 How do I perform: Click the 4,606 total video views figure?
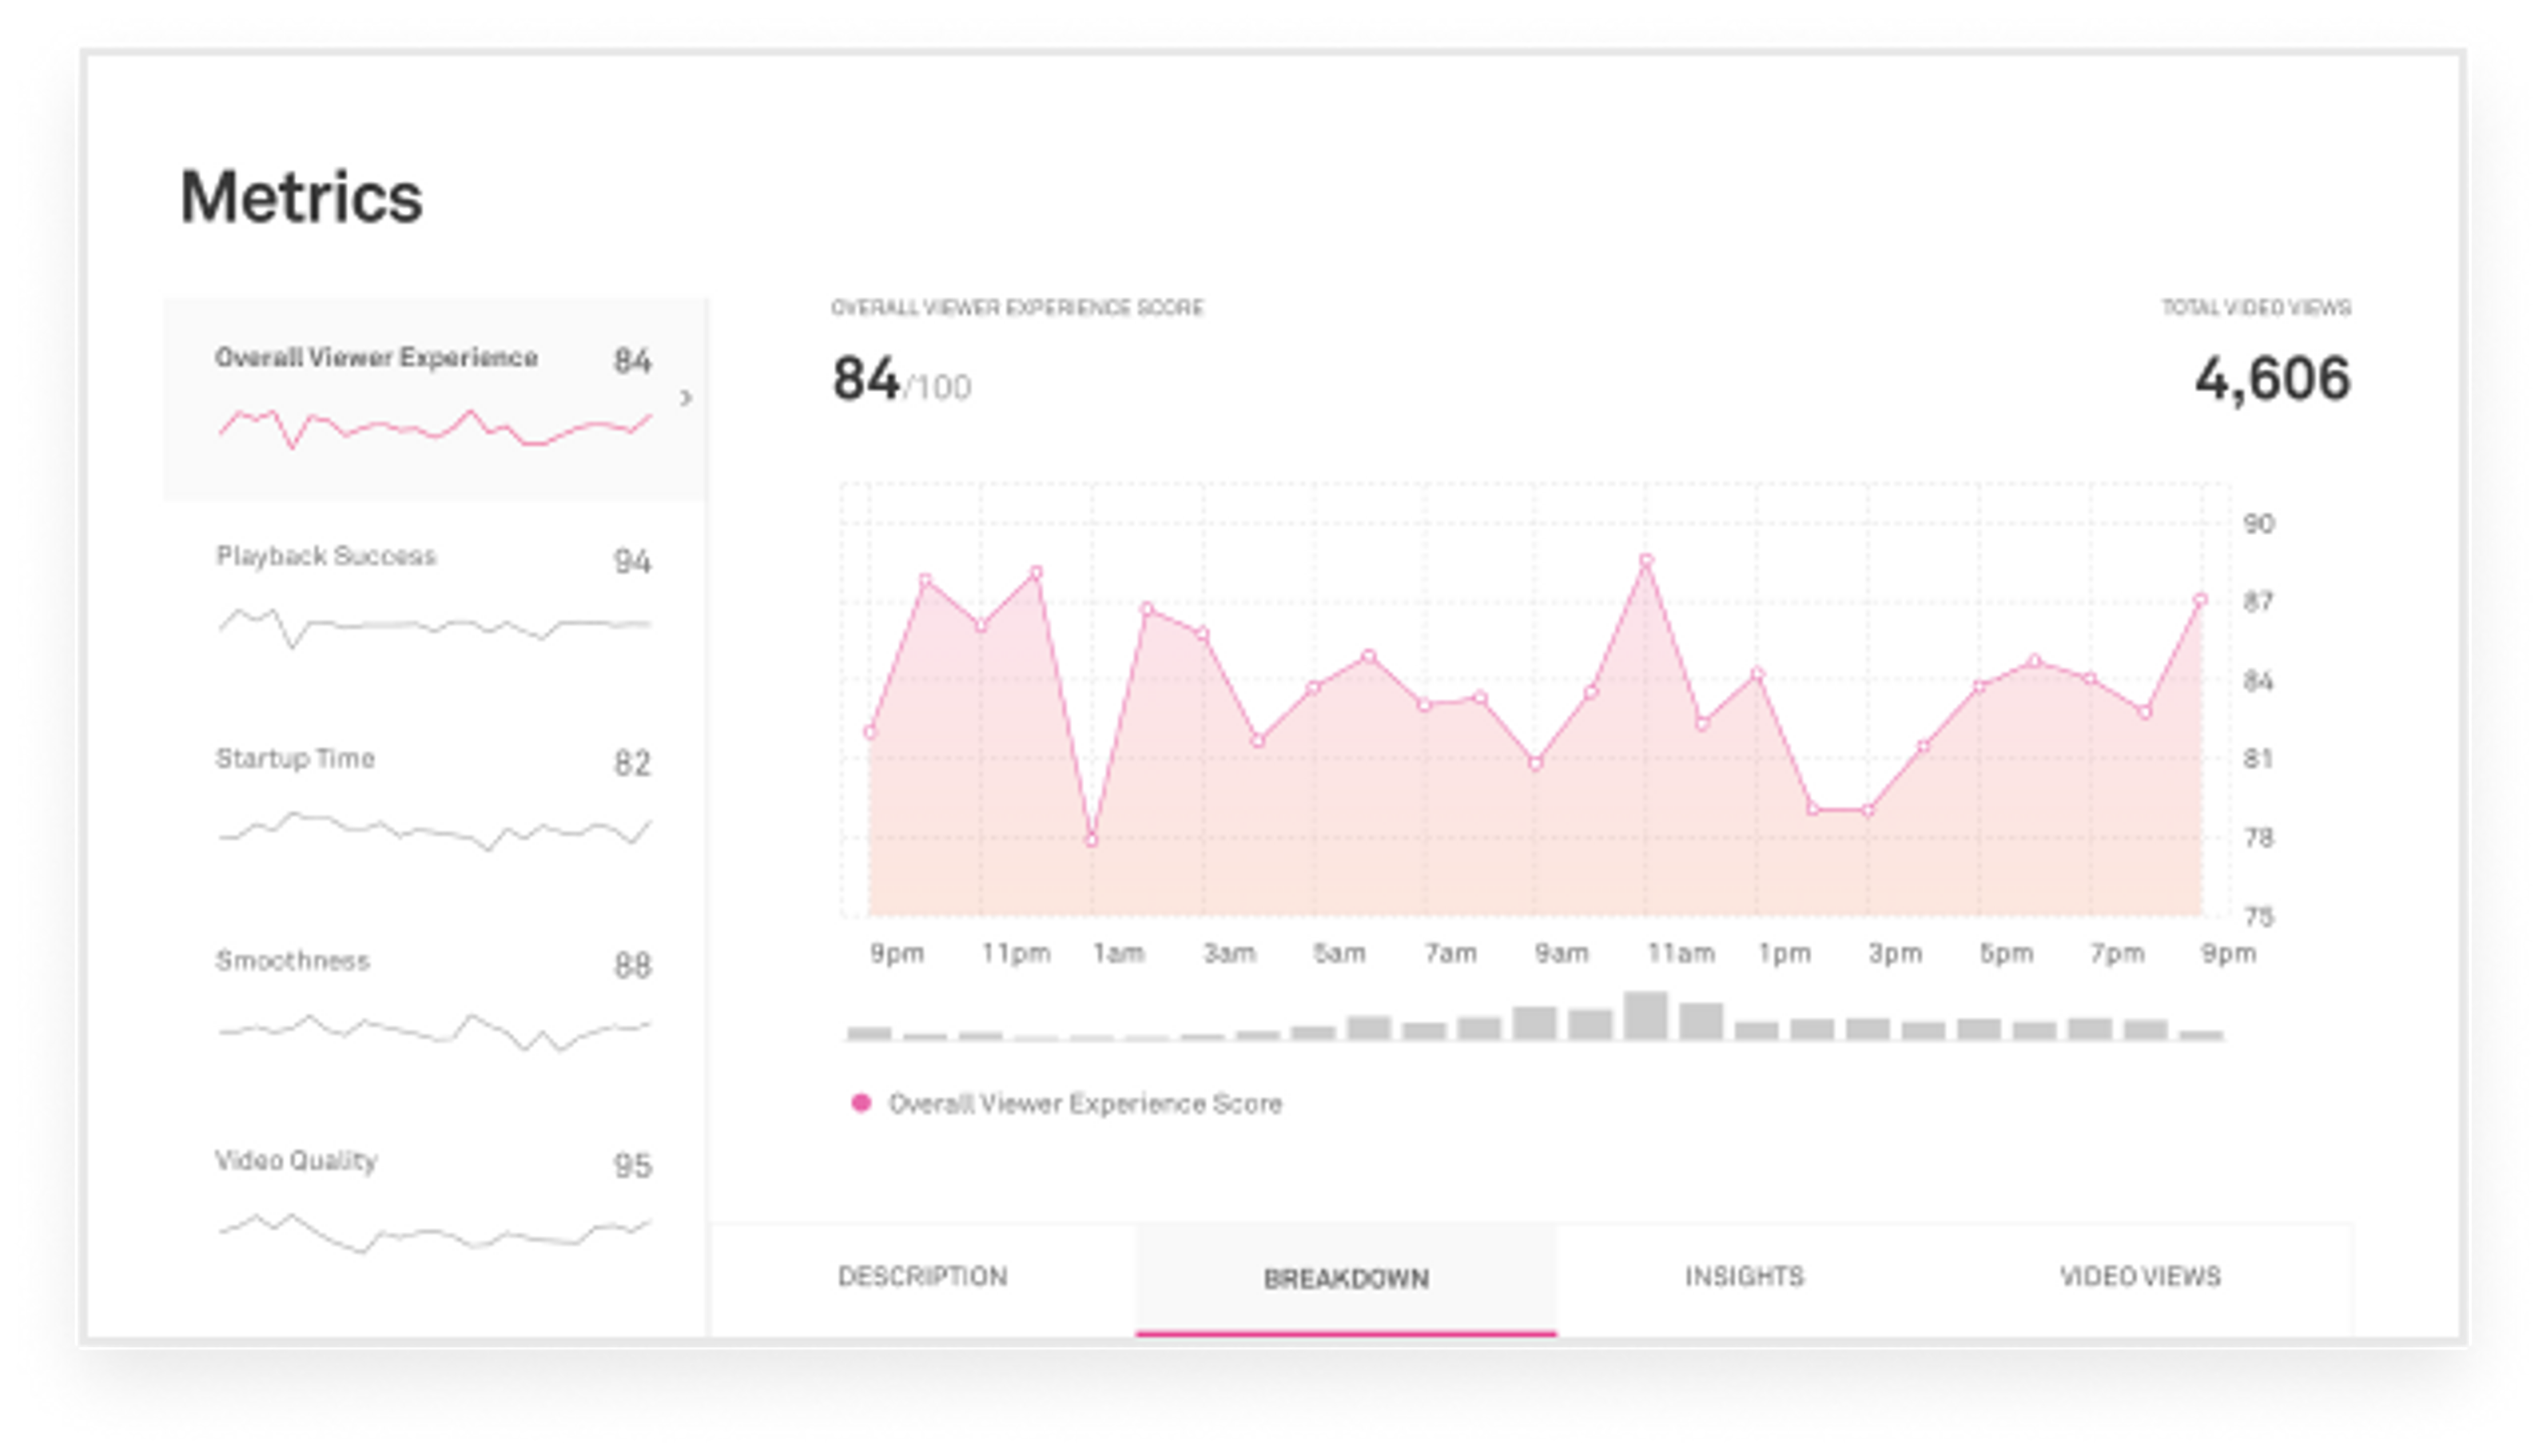click(x=2272, y=380)
